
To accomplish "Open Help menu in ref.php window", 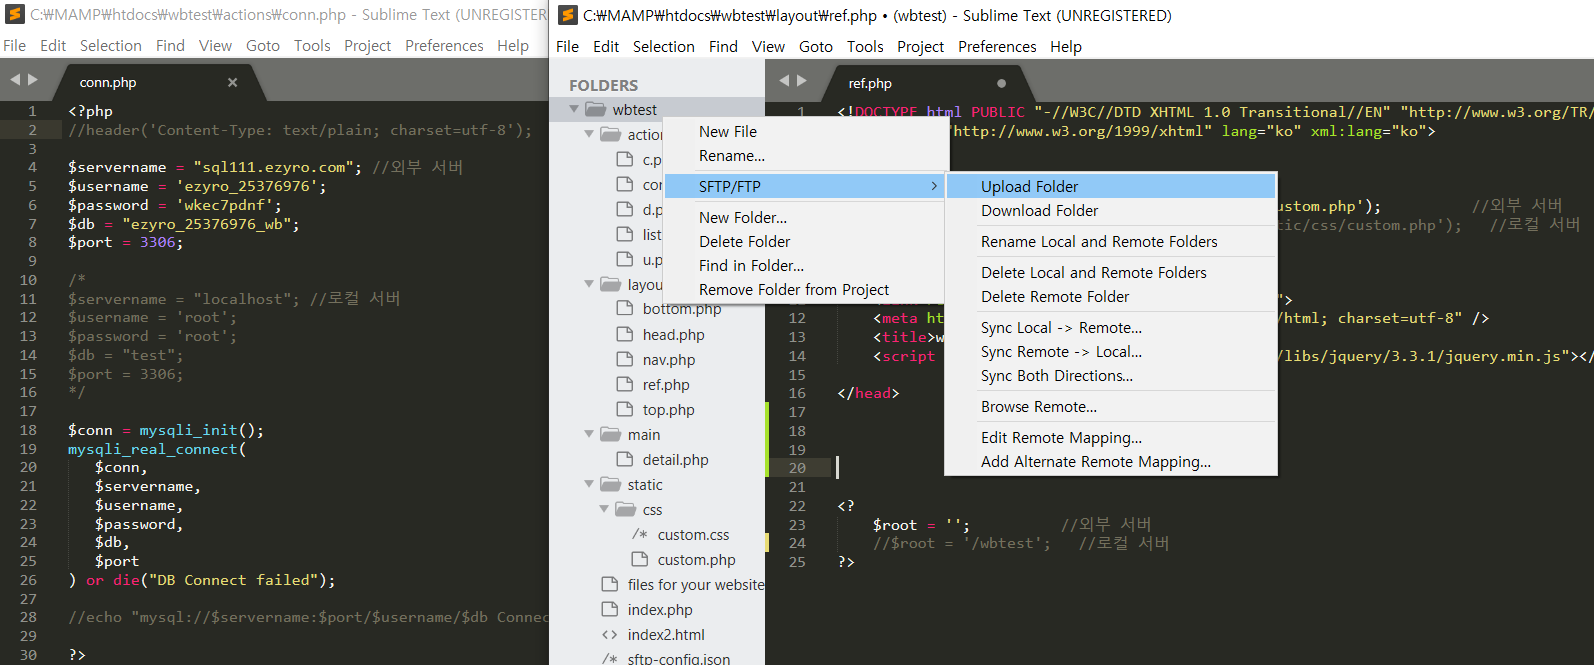I will [1066, 46].
